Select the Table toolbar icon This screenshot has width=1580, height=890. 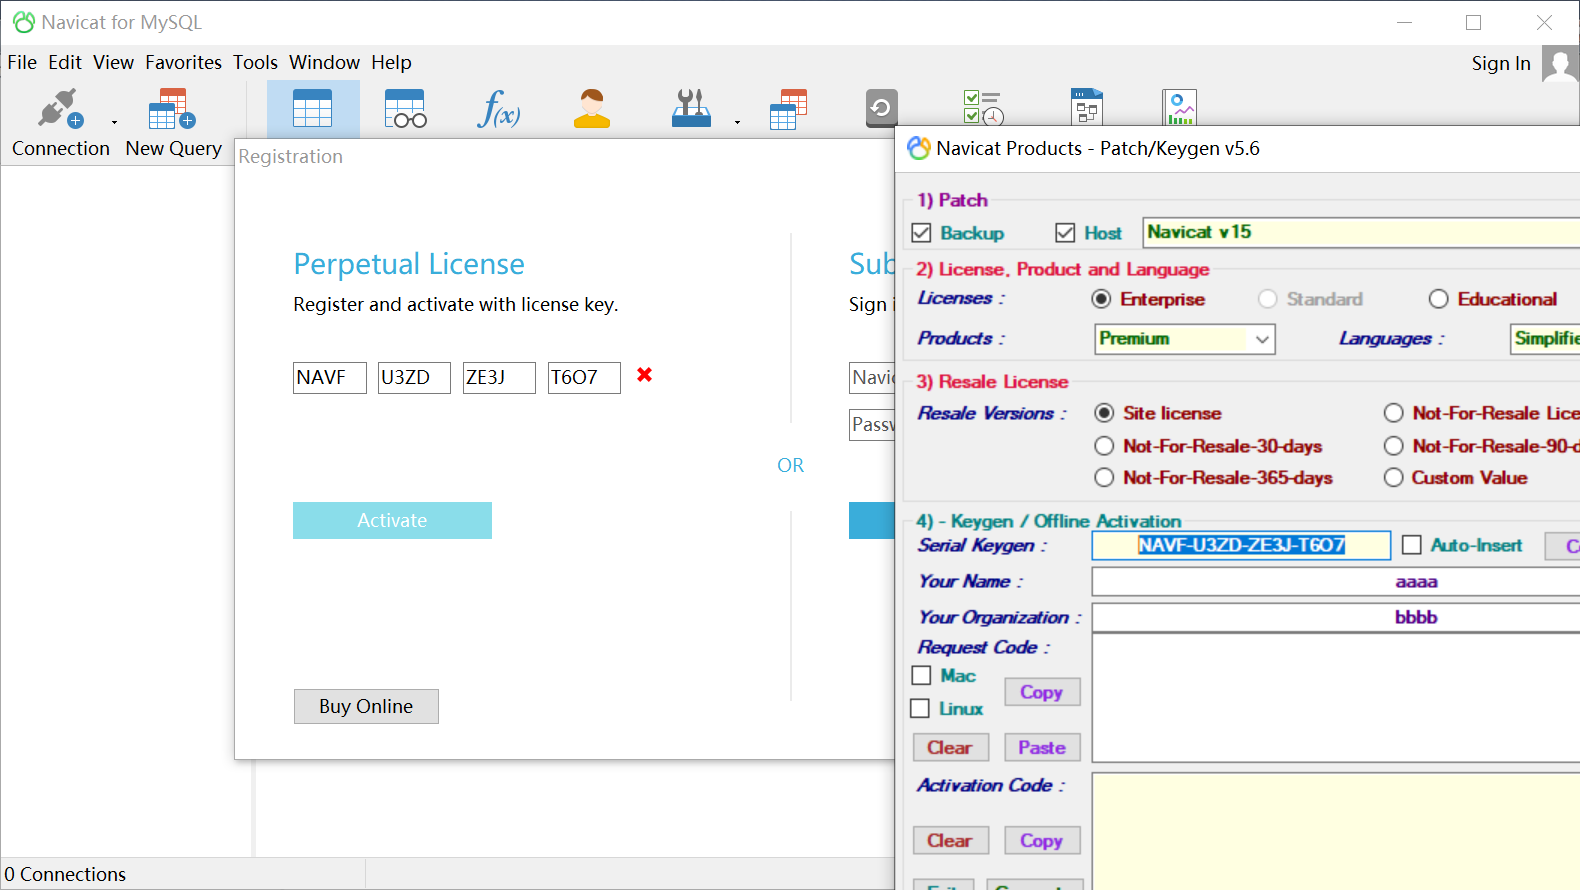313,109
